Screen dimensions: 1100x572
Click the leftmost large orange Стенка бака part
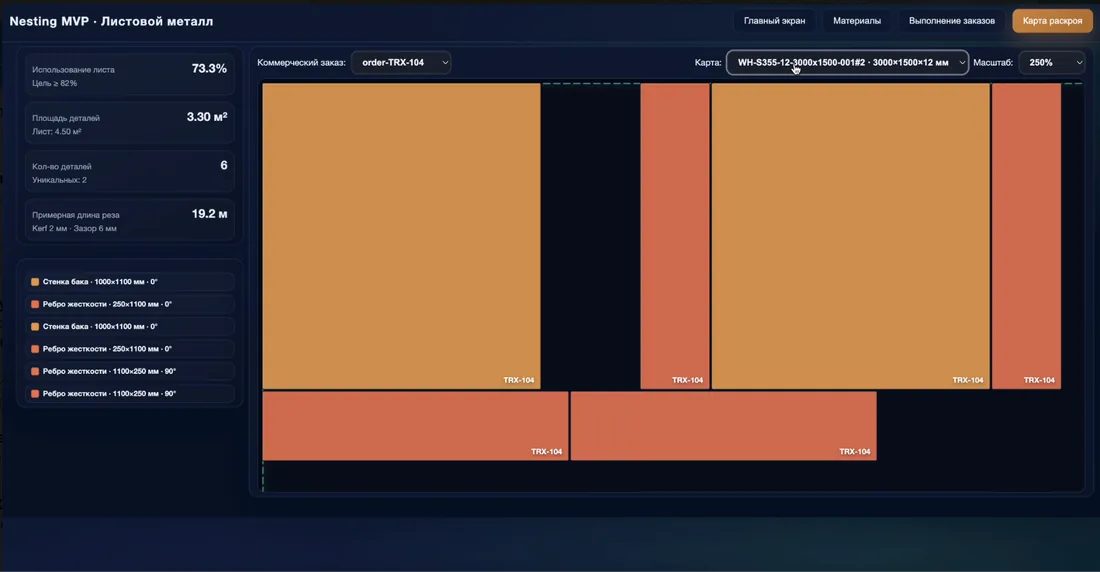coord(401,236)
